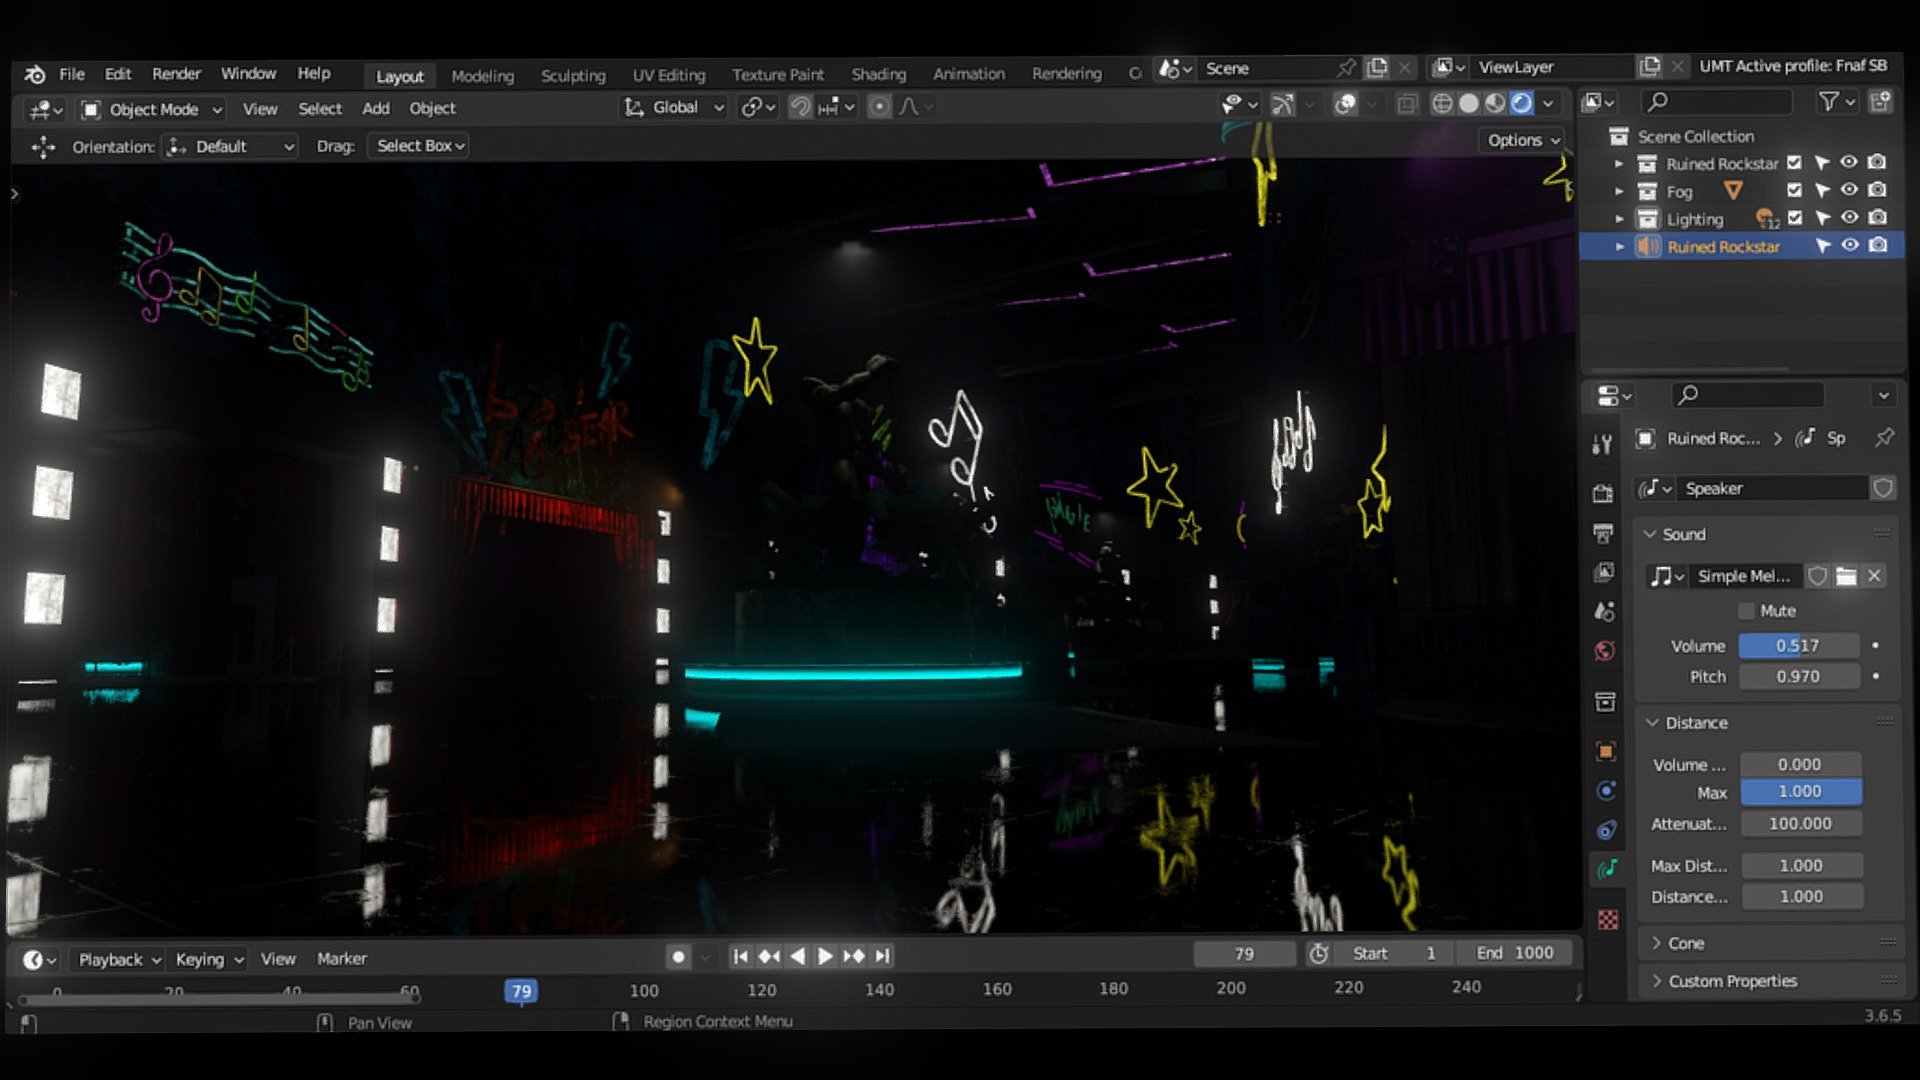Image resolution: width=1920 pixels, height=1080 pixels.
Task: Uncheck Fog collection exclude checkbox
Action: tap(1795, 190)
